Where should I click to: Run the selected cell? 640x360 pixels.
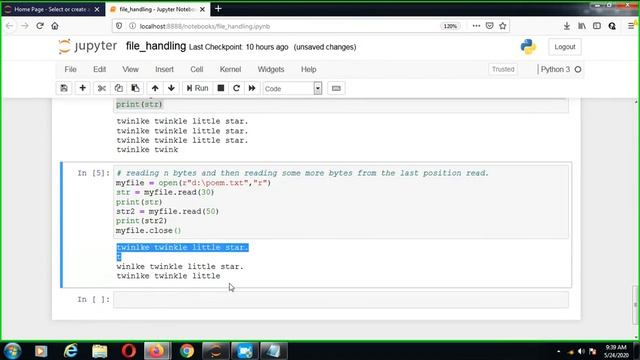coord(198,88)
